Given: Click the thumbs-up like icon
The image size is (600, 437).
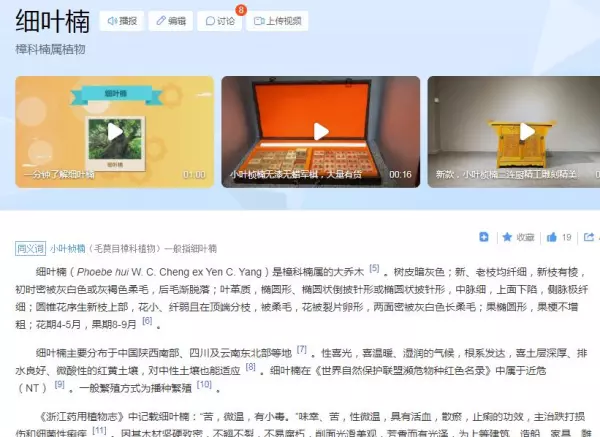Looking at the screenshot, I should (x=551, y=237).
